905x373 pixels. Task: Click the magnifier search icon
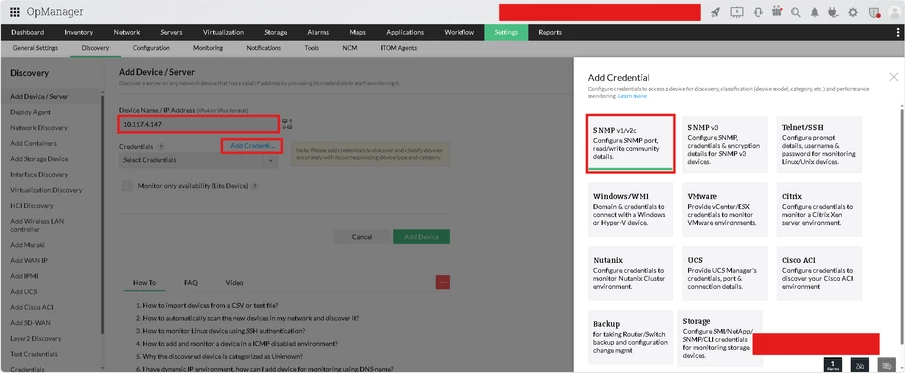[x=796, y=12]
